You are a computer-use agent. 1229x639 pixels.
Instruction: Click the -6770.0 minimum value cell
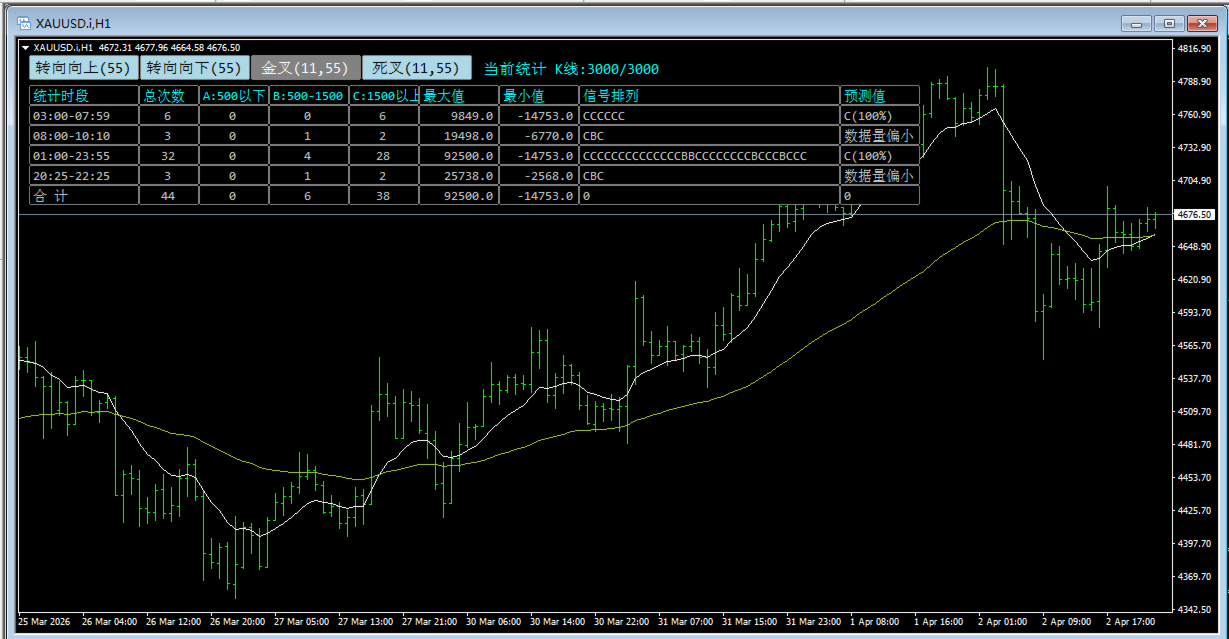click(x=539, y=136)
